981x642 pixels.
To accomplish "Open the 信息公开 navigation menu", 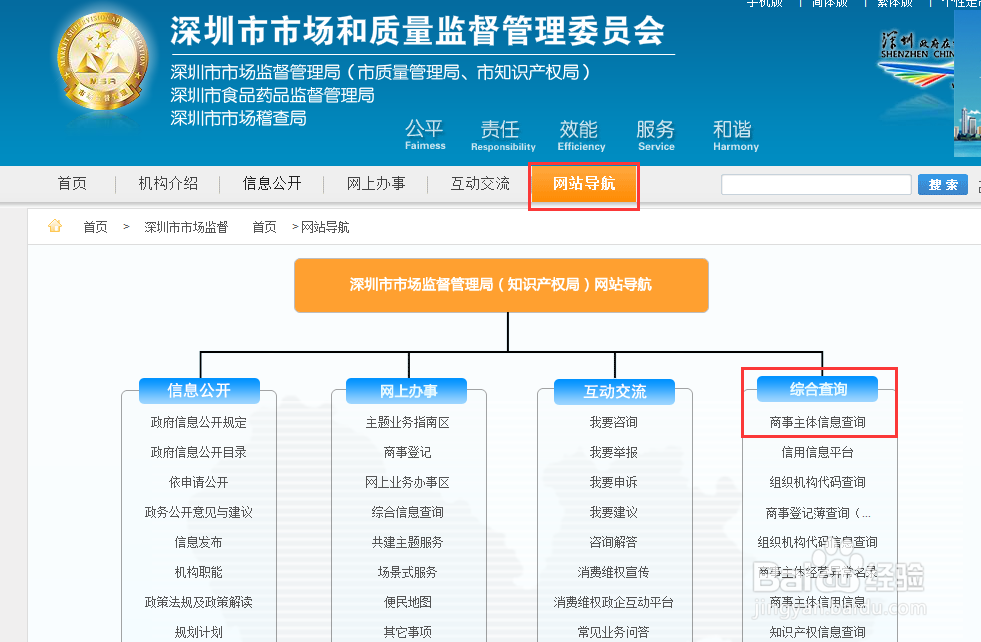I will coord(271,184).
